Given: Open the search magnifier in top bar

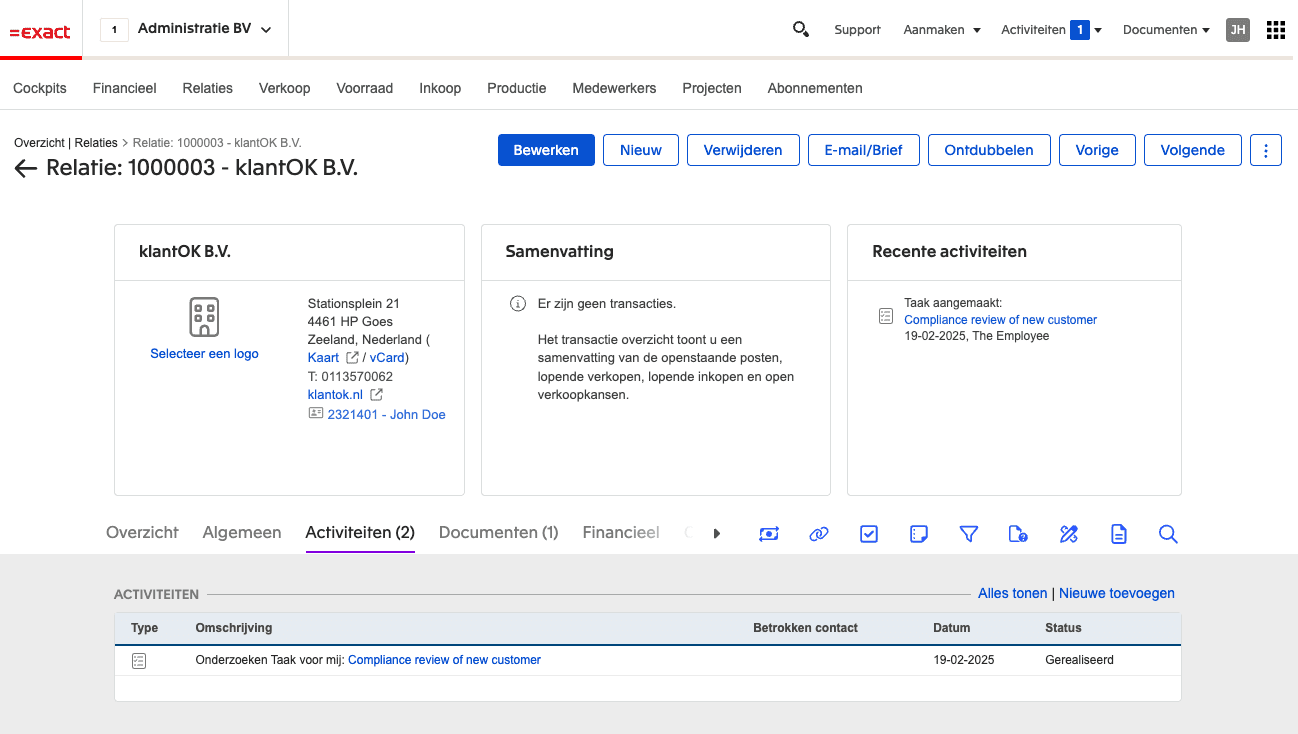Looking at the screenshot, I should 801,29.
